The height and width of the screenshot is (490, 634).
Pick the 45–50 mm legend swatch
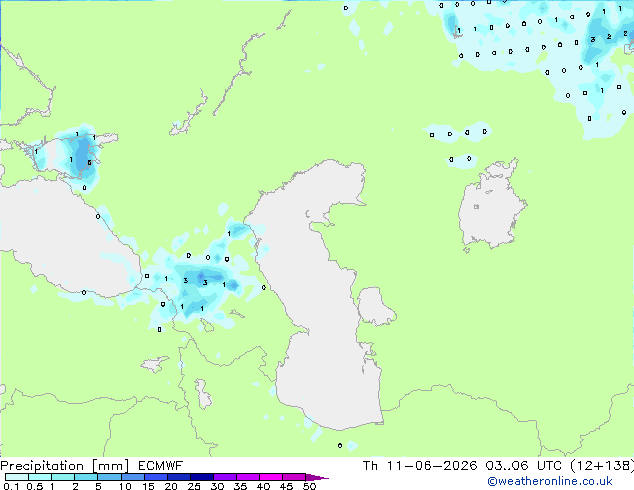click(x=294, y=477)
